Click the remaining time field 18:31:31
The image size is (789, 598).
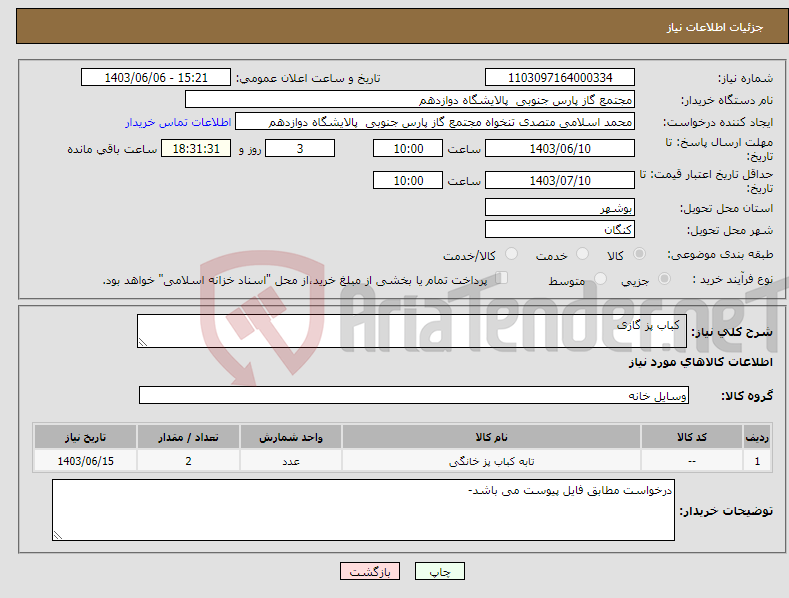196,148
